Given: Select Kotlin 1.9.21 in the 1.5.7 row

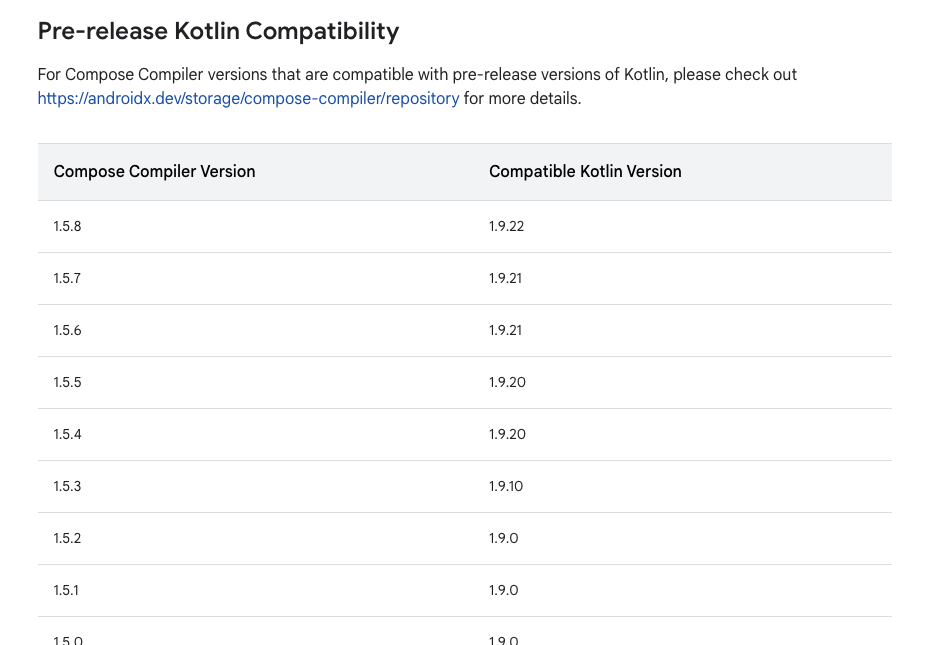Looking at the screenshot, I should pos(506,278).
